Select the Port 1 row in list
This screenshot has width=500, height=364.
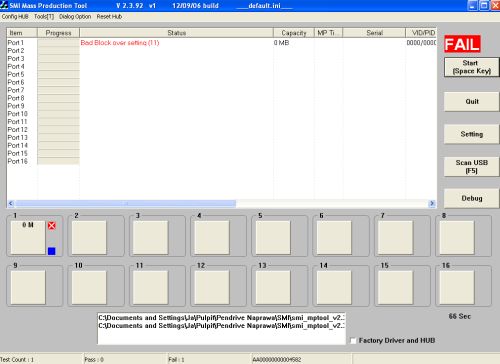click(221, 43)
